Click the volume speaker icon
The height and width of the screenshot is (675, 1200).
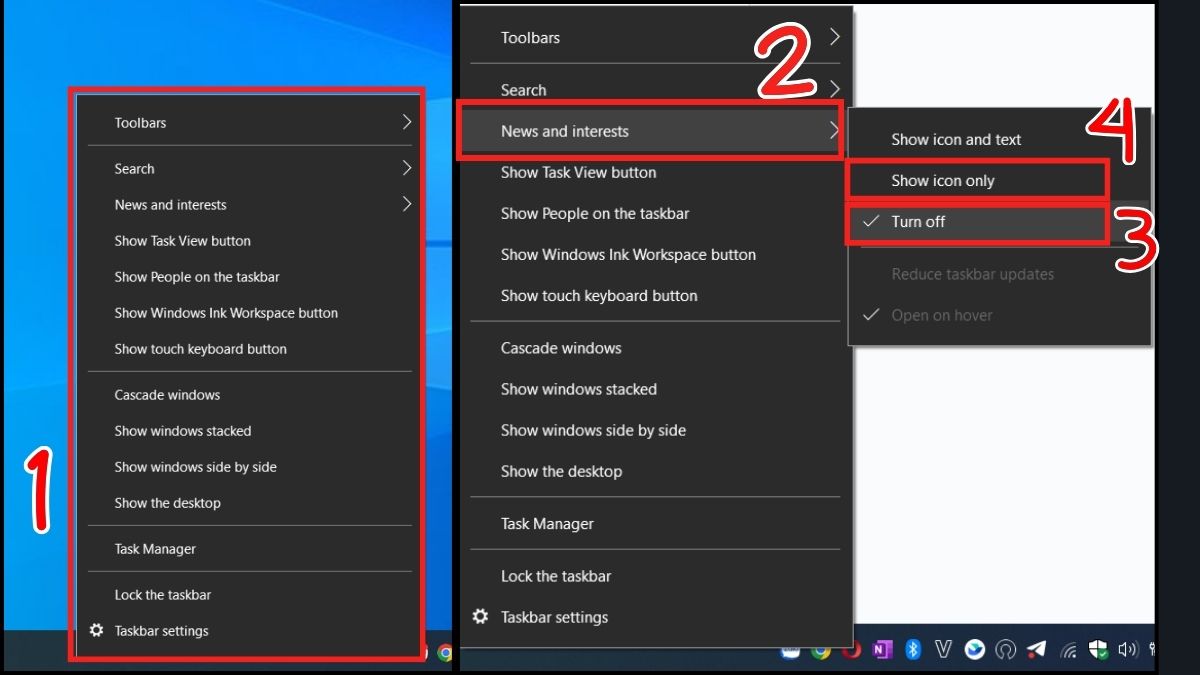coord(1126,649)
